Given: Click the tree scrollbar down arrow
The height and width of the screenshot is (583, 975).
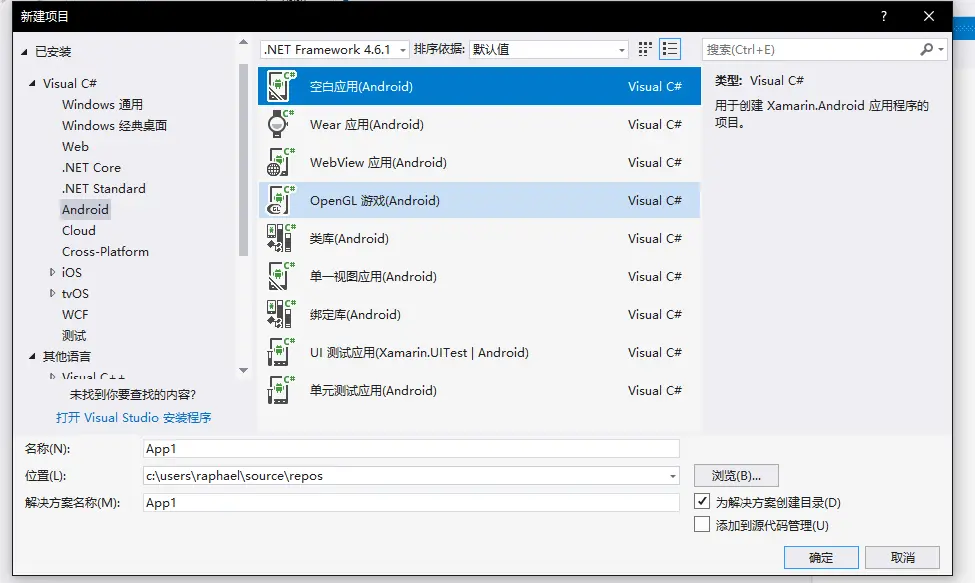Looking at the screenshot, I should pyautogui.click(x=243, y=370).
